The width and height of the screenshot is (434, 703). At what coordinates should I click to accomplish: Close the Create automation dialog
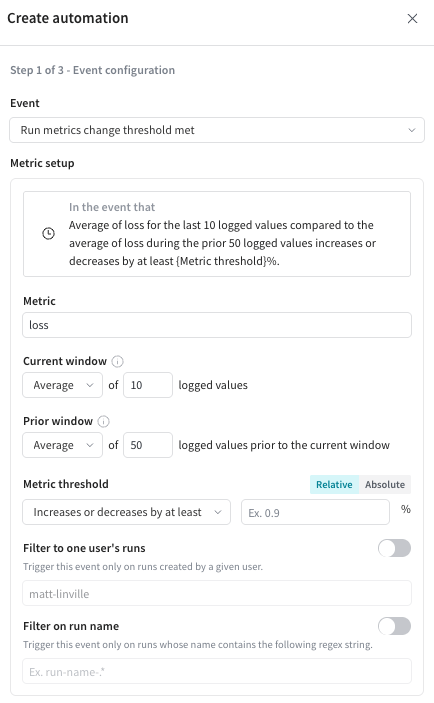coord(412,18)
